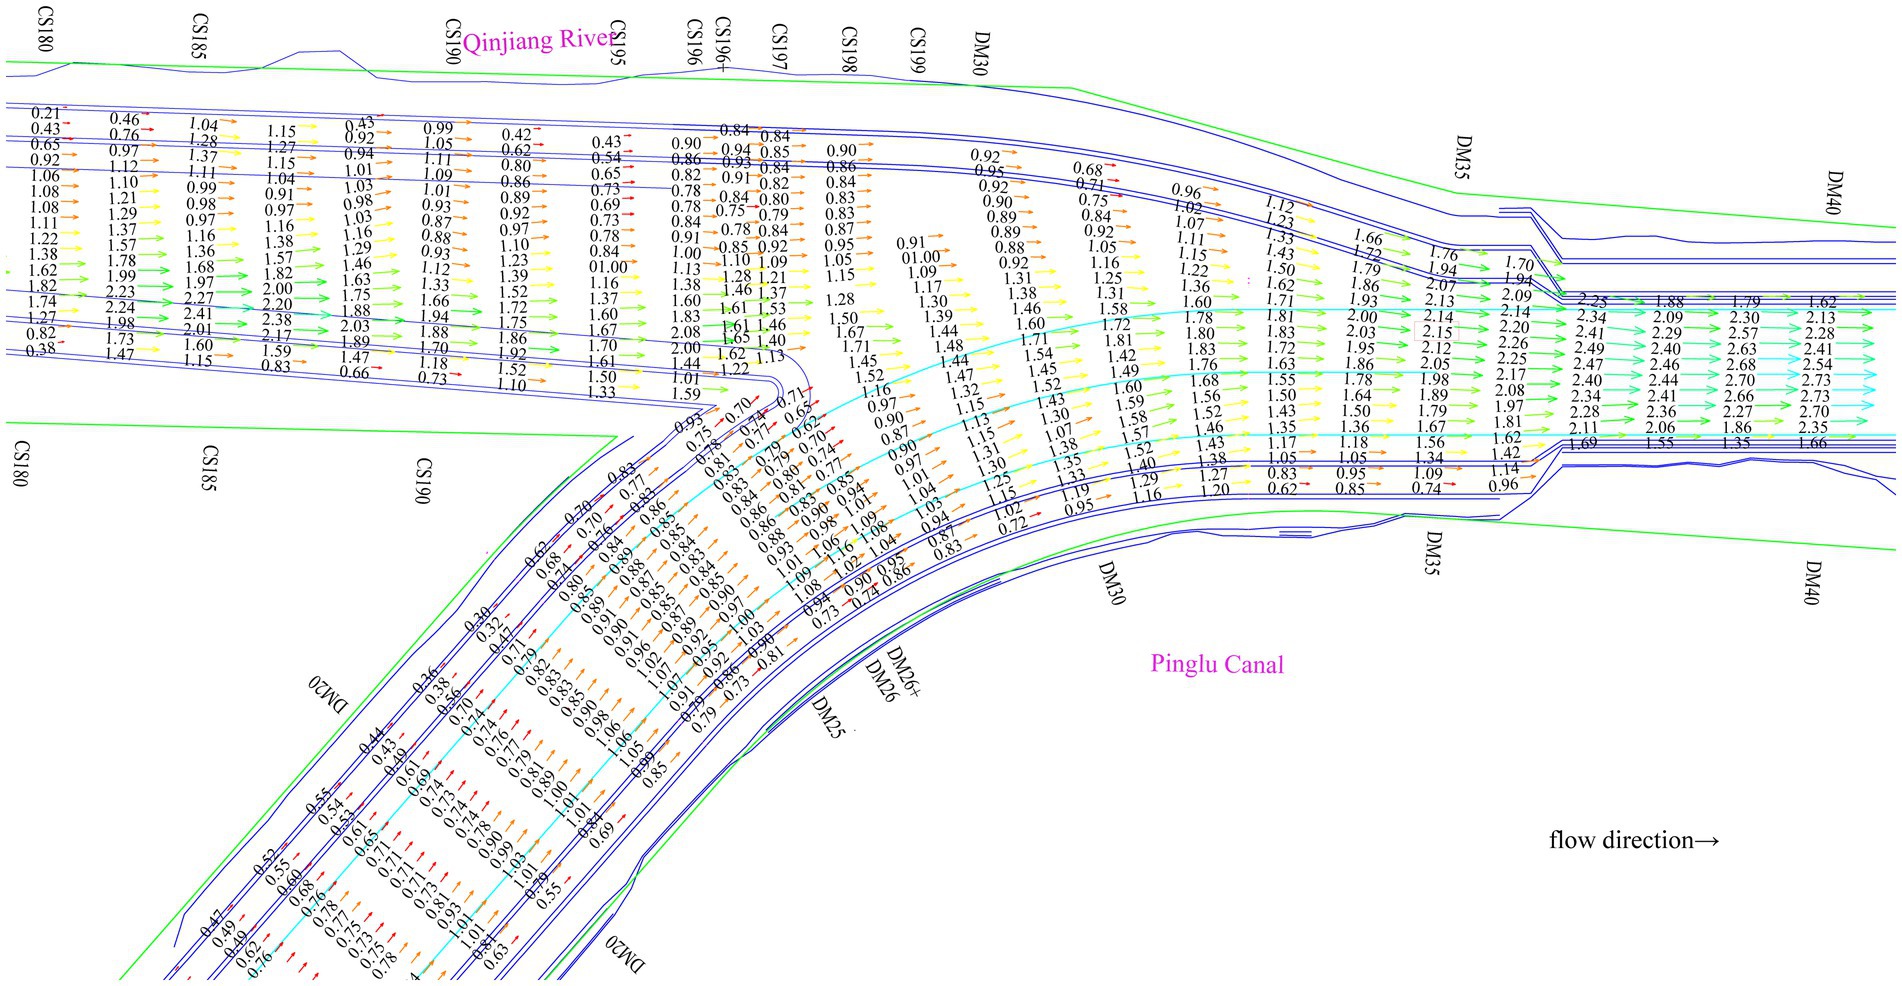
Task: Select the CS197 cross-section label
Action: (x=779, y=47)
